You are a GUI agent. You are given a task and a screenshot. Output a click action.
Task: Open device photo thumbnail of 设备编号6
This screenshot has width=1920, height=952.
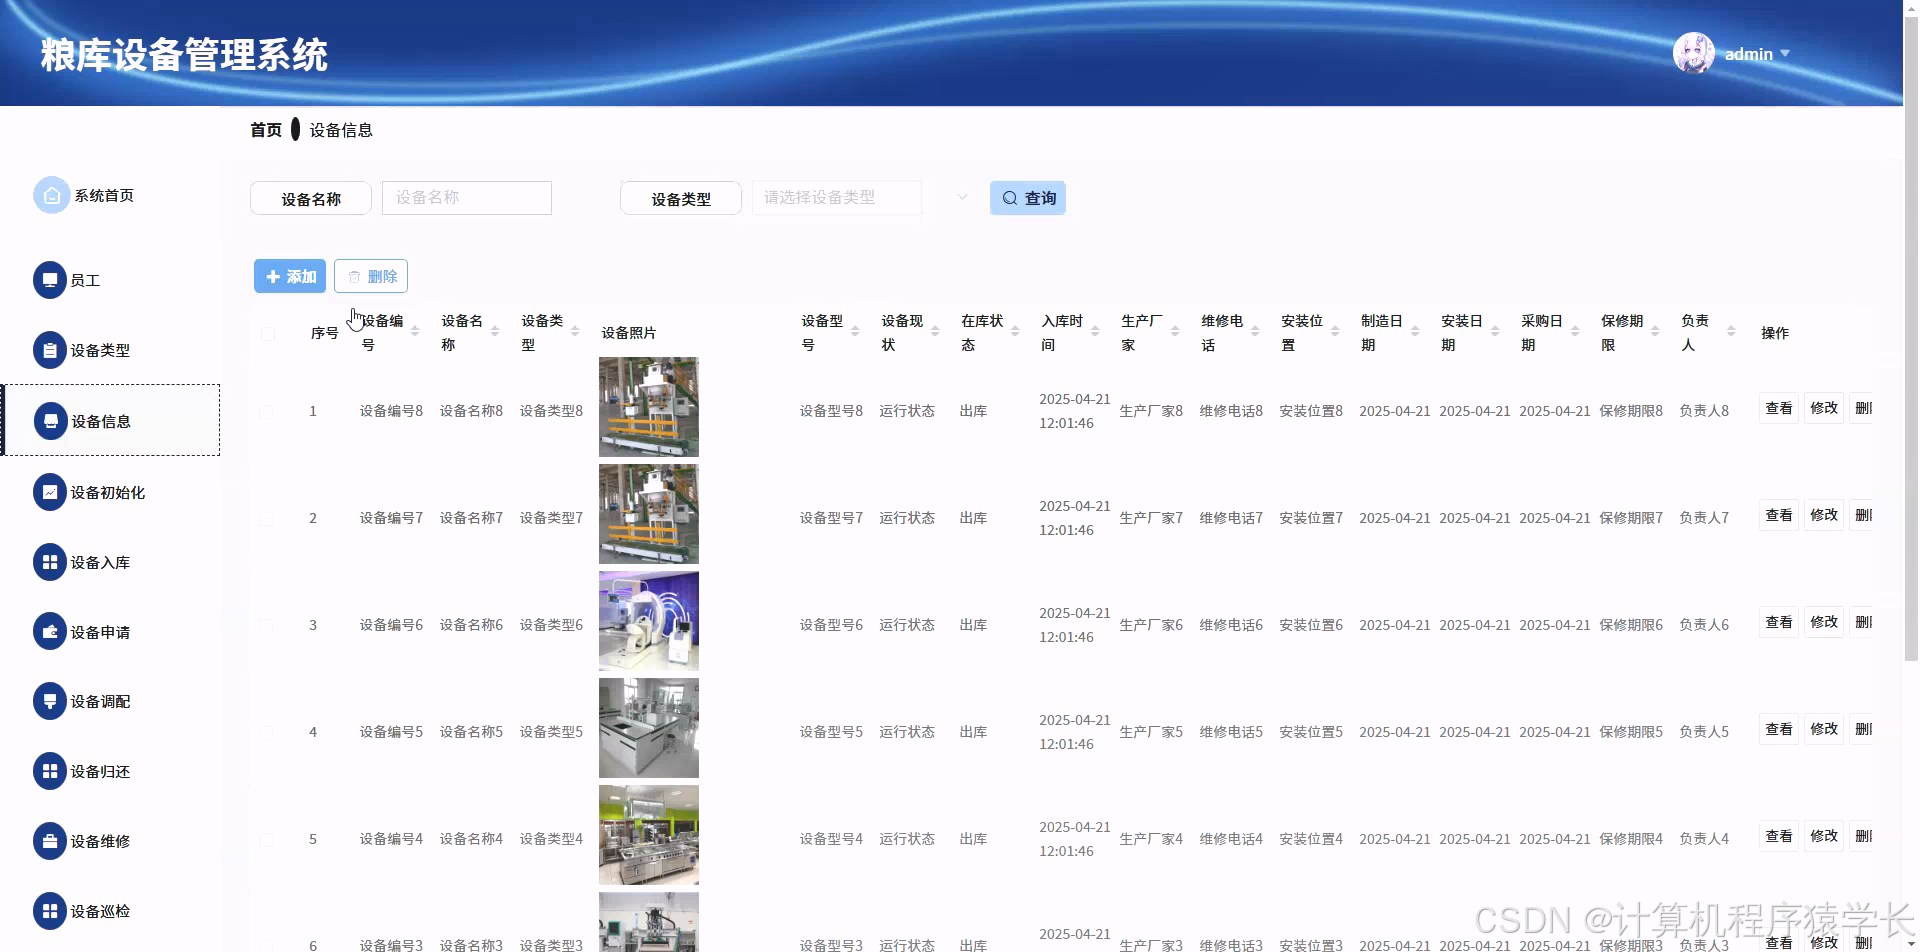pyautogui.click(x=649, y=621)
